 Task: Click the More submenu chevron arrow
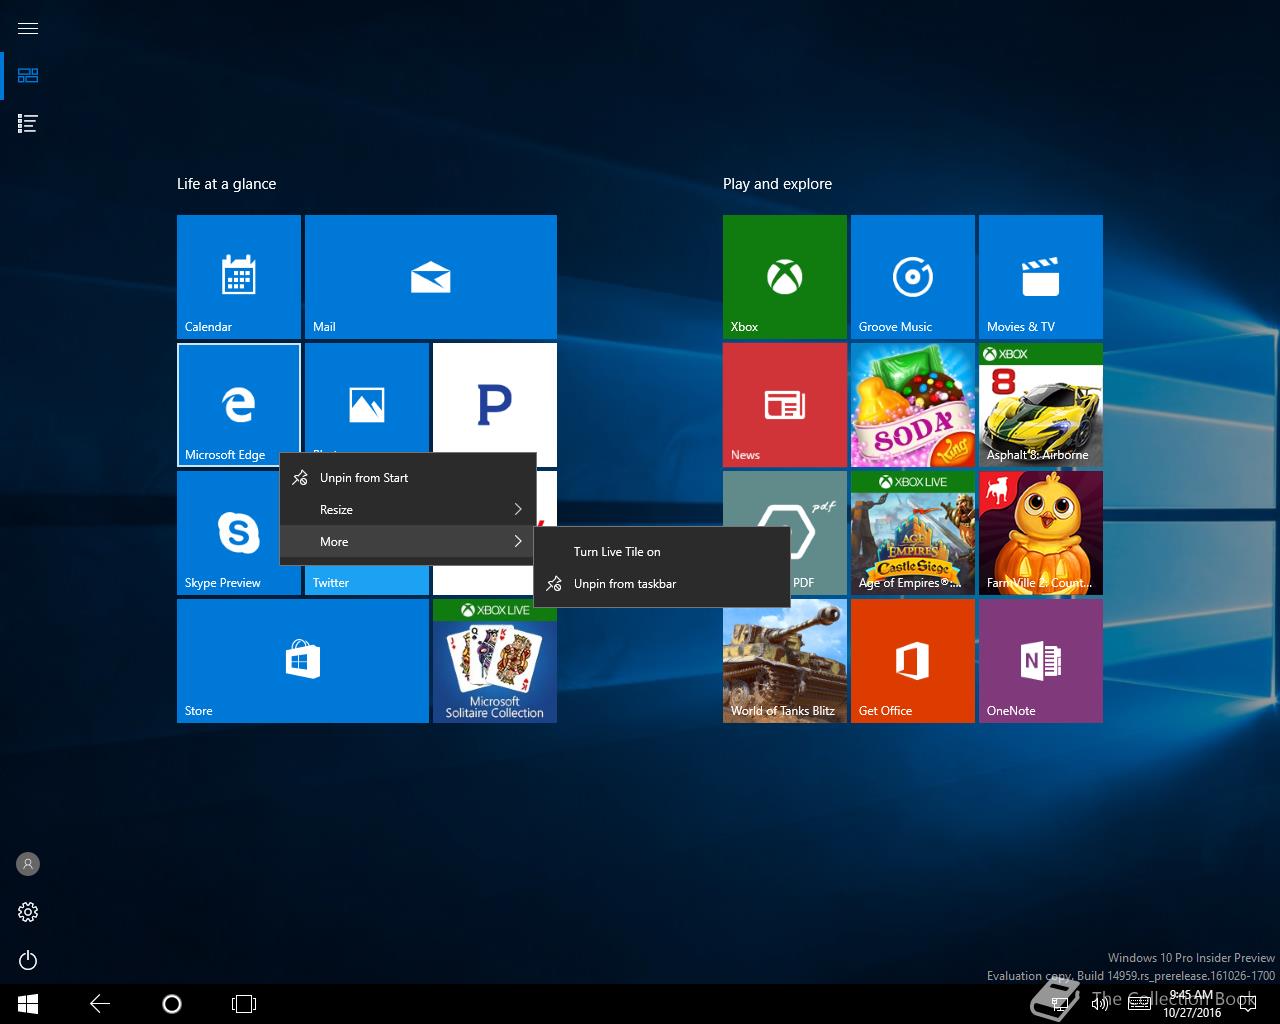point(518,542)
